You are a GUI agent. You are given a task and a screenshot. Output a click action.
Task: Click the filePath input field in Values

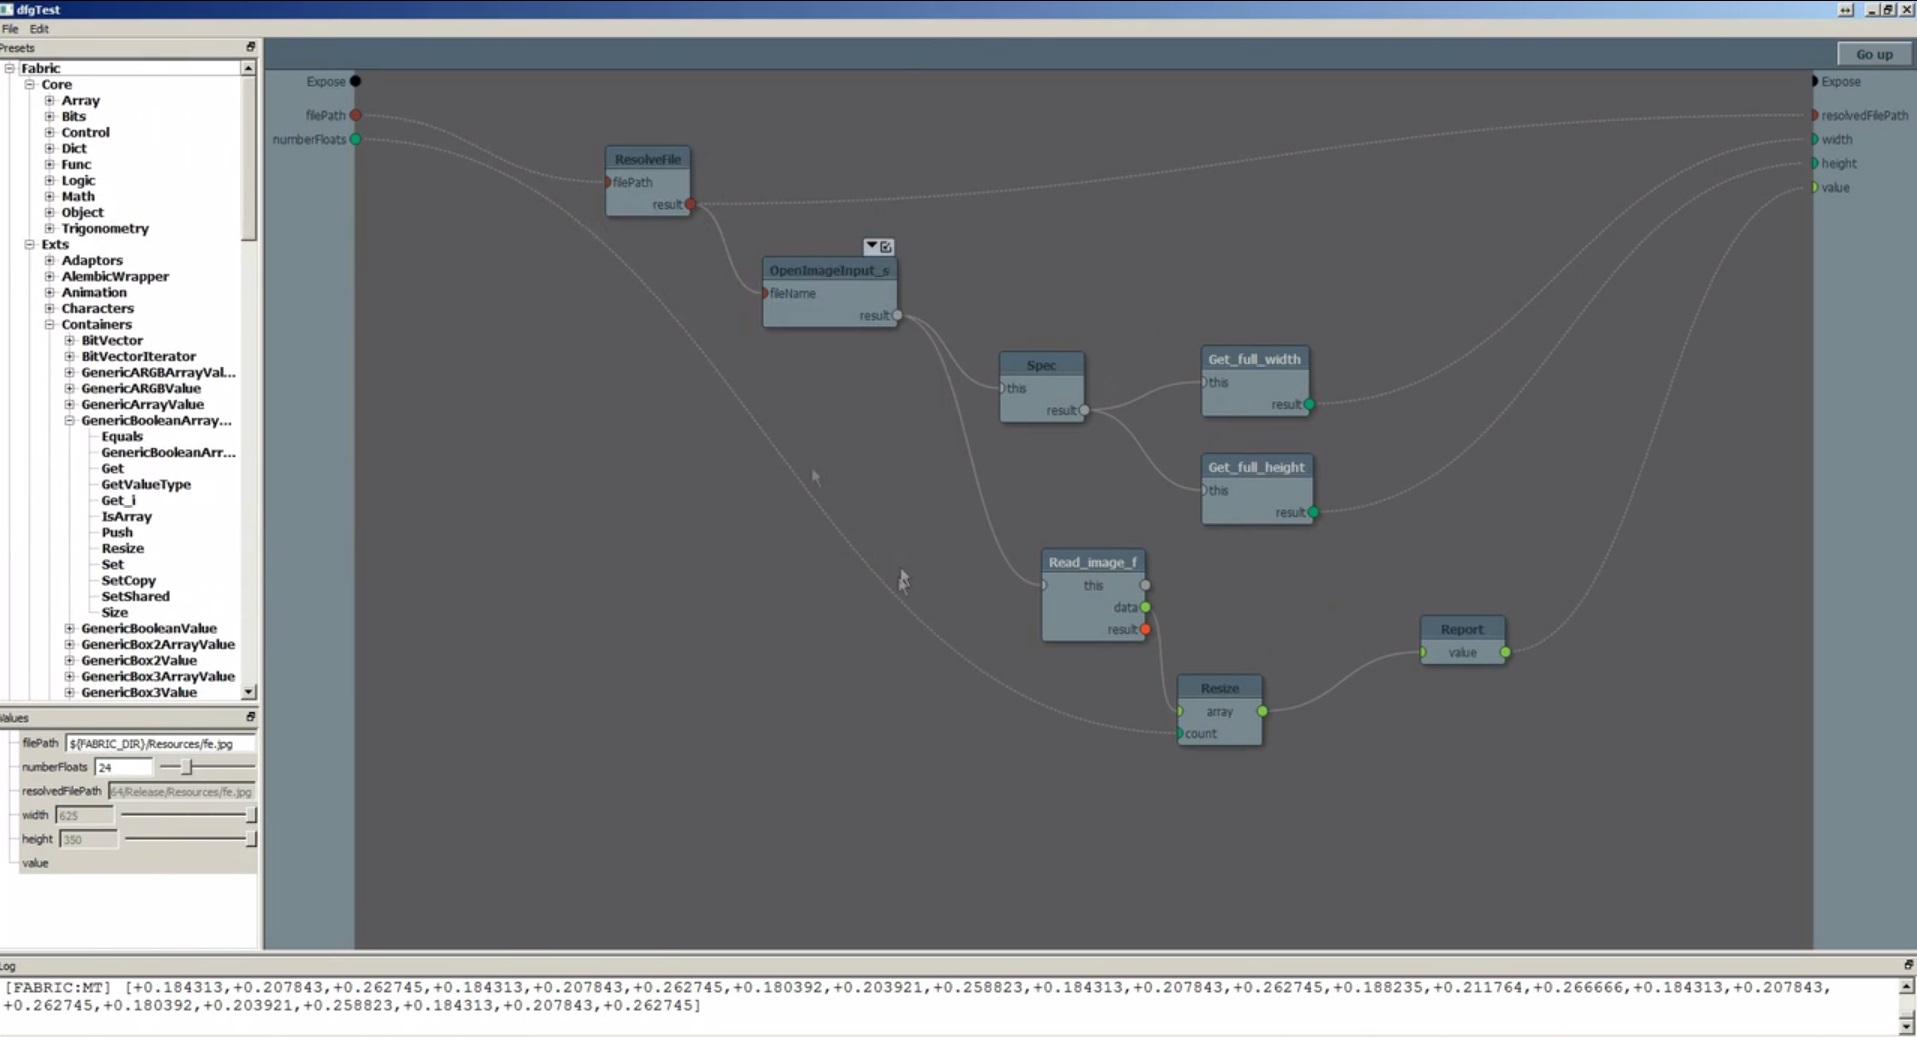(160, 743)
